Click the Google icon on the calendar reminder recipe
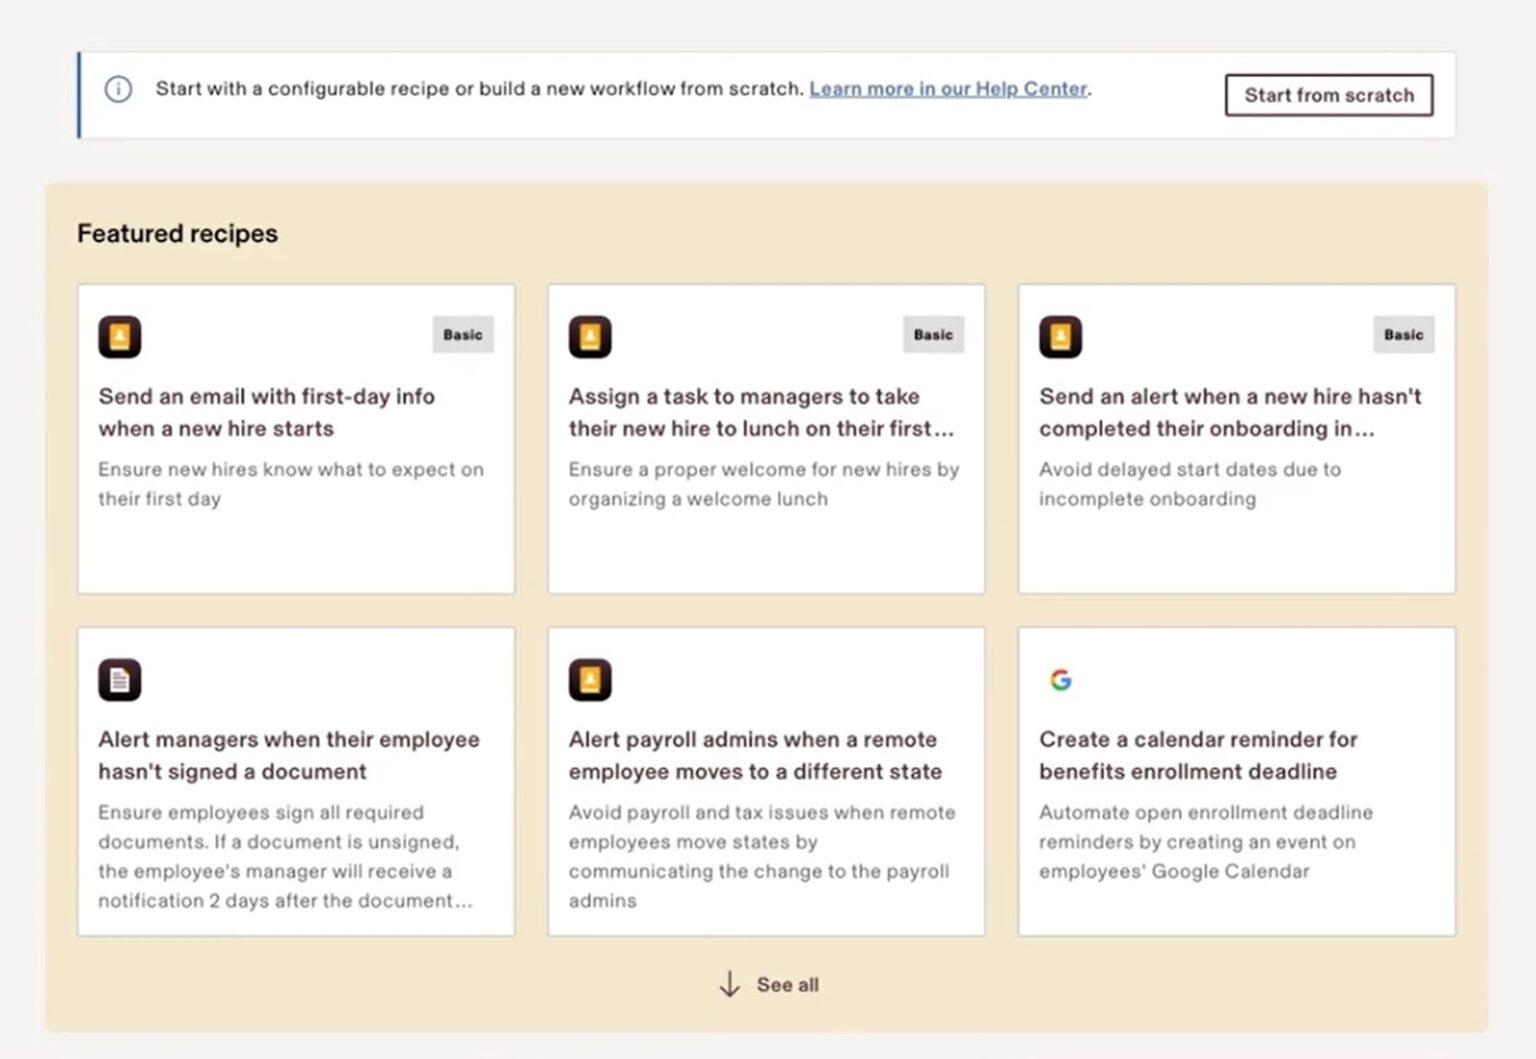This screenshot has width=1536, height=1059. pos(1061,678)
